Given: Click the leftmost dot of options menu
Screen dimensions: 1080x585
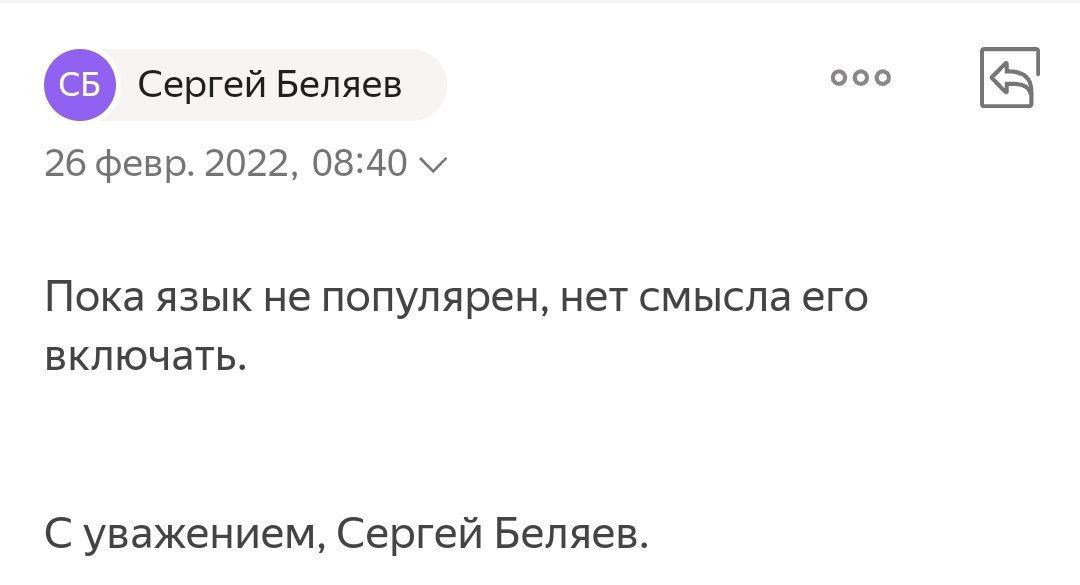Looking at the screenshot, I should pyautogui.click(x=840, y=78).
